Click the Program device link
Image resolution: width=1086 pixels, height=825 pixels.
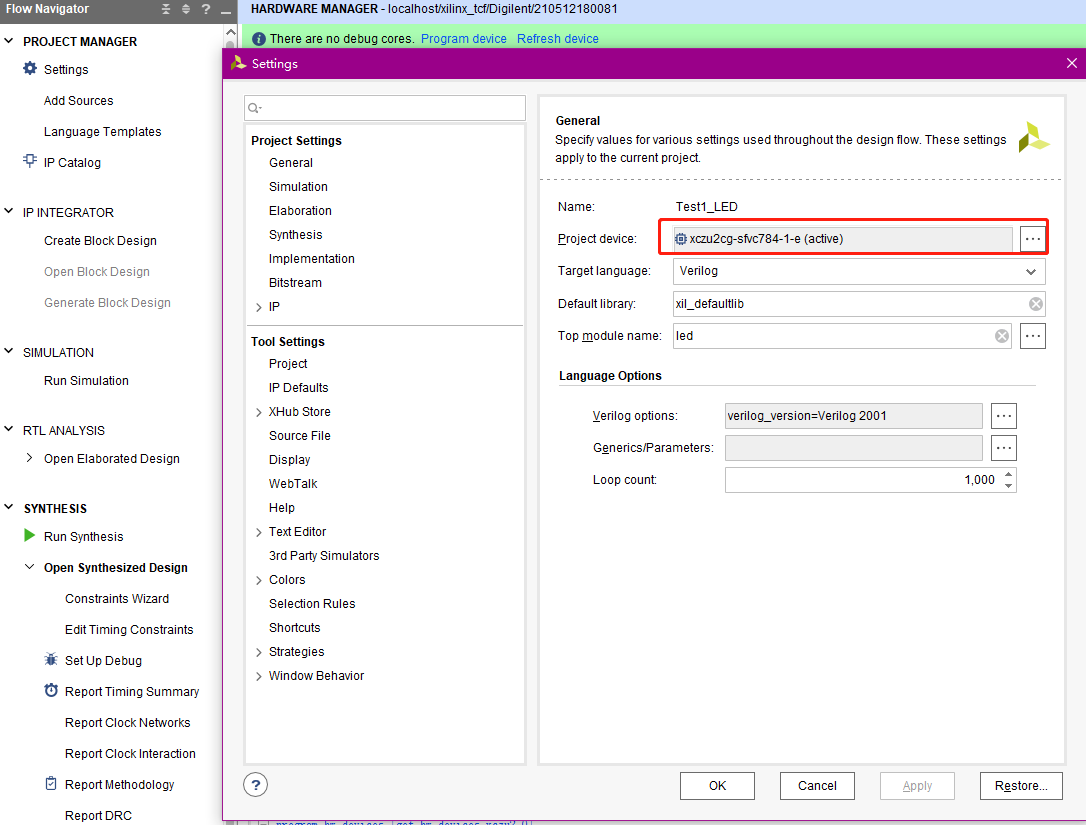[x=463, y=39]
